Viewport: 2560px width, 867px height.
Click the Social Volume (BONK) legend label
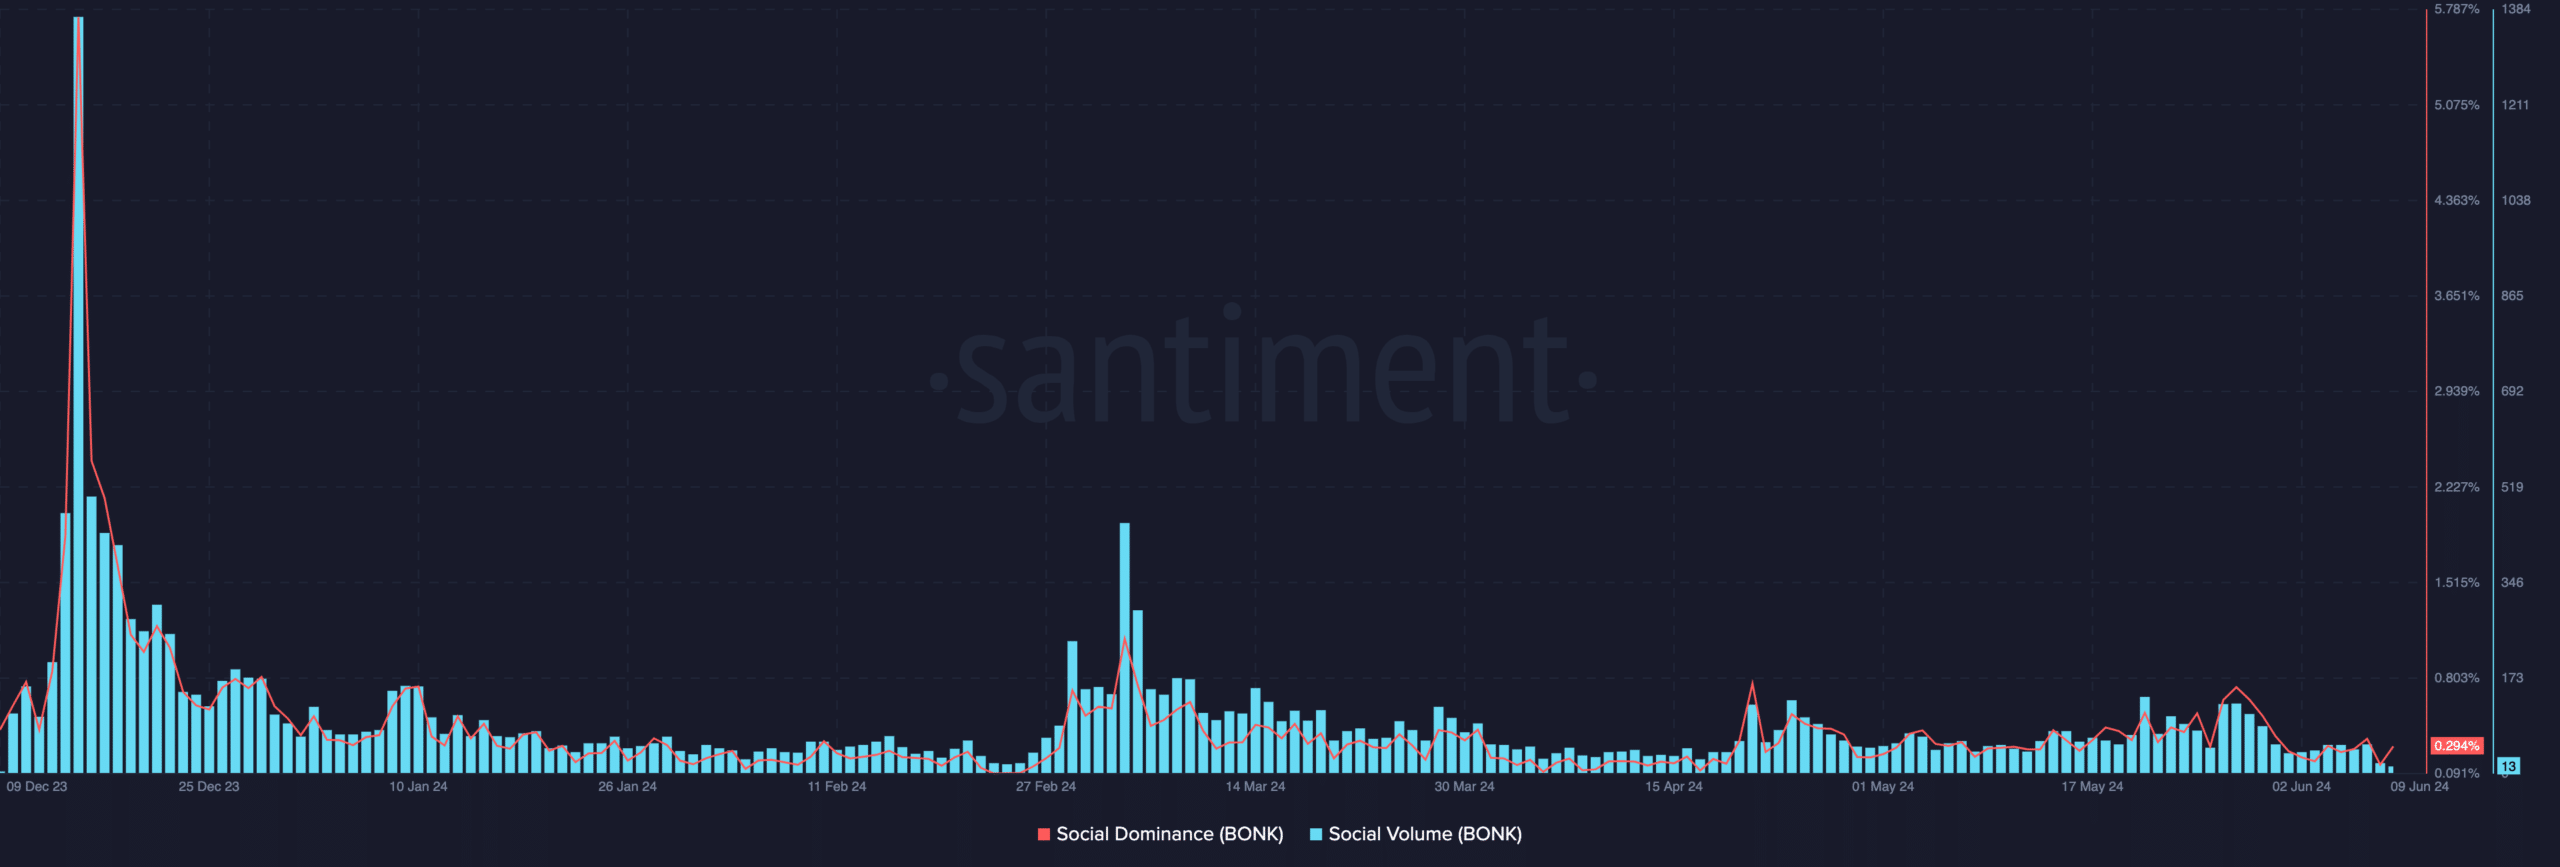coord(1424,834)
